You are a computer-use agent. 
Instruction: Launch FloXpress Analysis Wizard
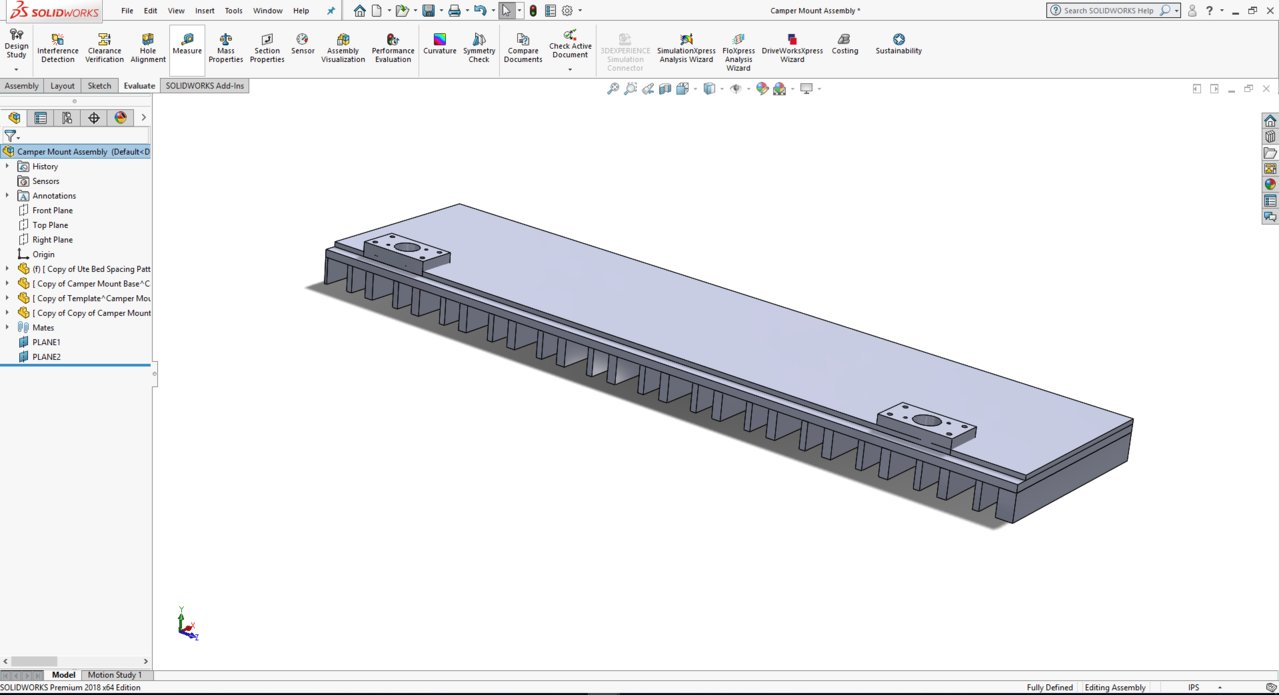click(739, 53)
